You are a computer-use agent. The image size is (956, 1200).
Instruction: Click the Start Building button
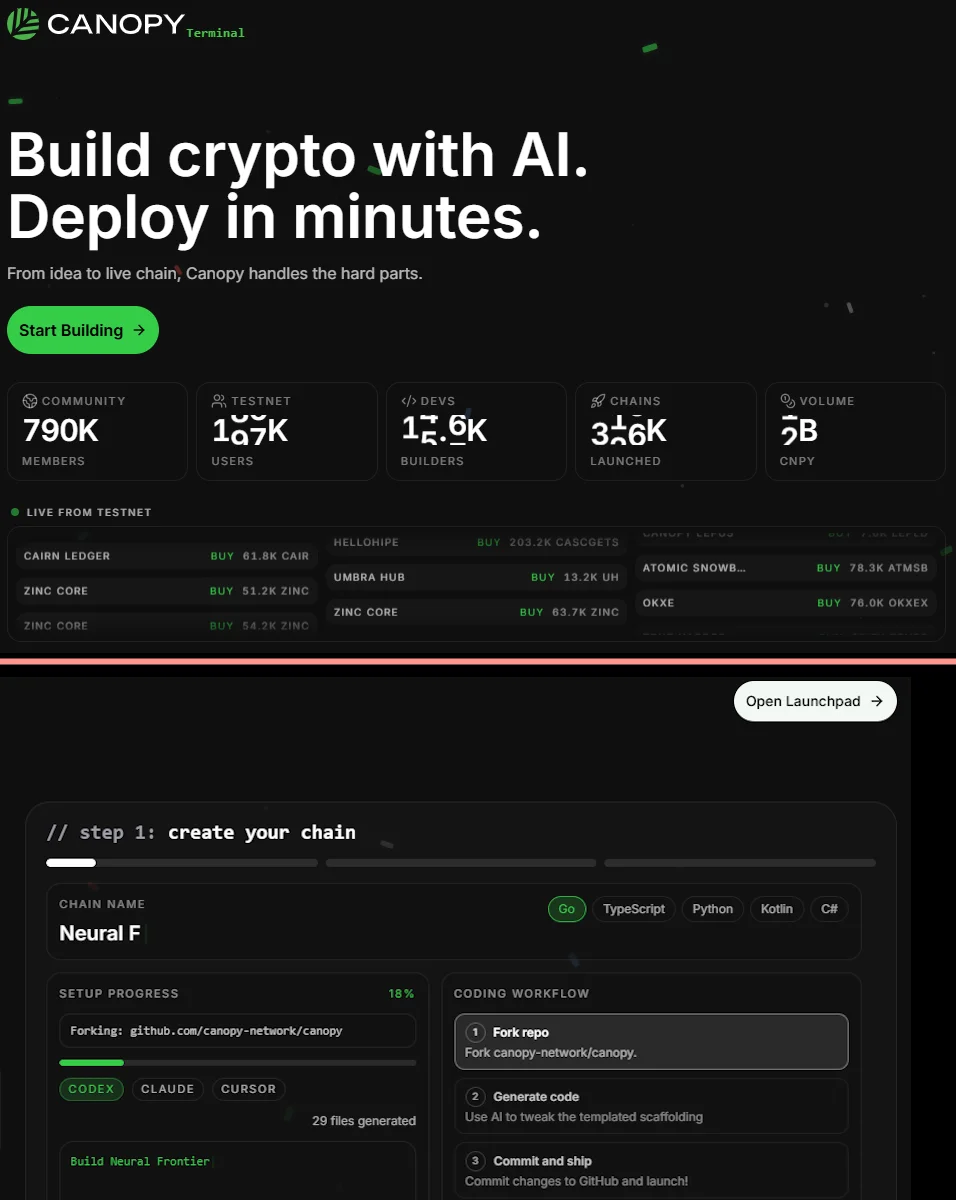point(83,330)
